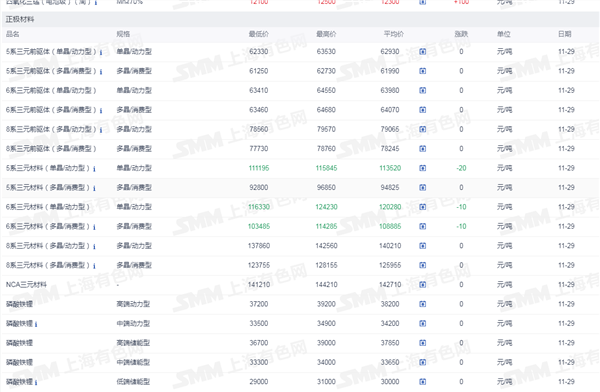This screenshot has width=600, height=392.
Task: Open price chart icon beside average 140210
Action: pyautogui.click(x=422, y=246)
